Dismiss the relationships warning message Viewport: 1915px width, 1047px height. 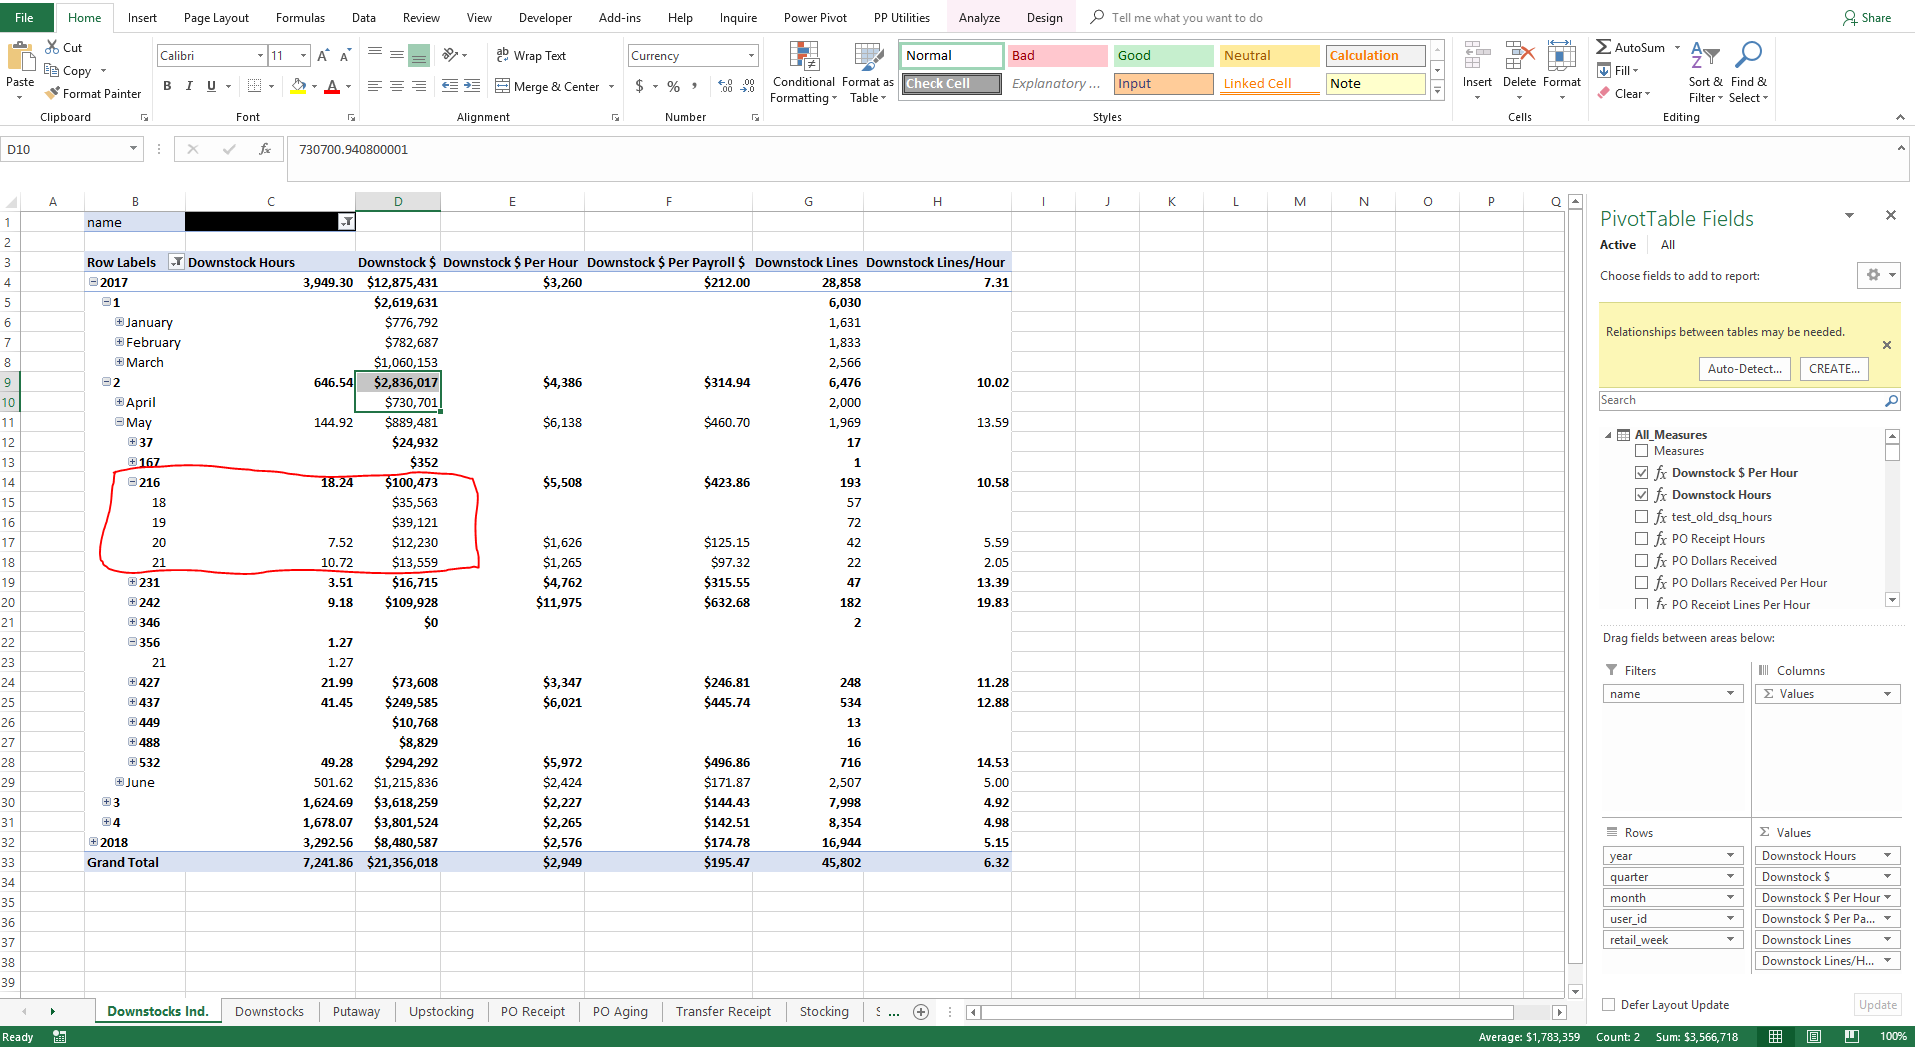pyautogui.click(x=1887, y=345)
